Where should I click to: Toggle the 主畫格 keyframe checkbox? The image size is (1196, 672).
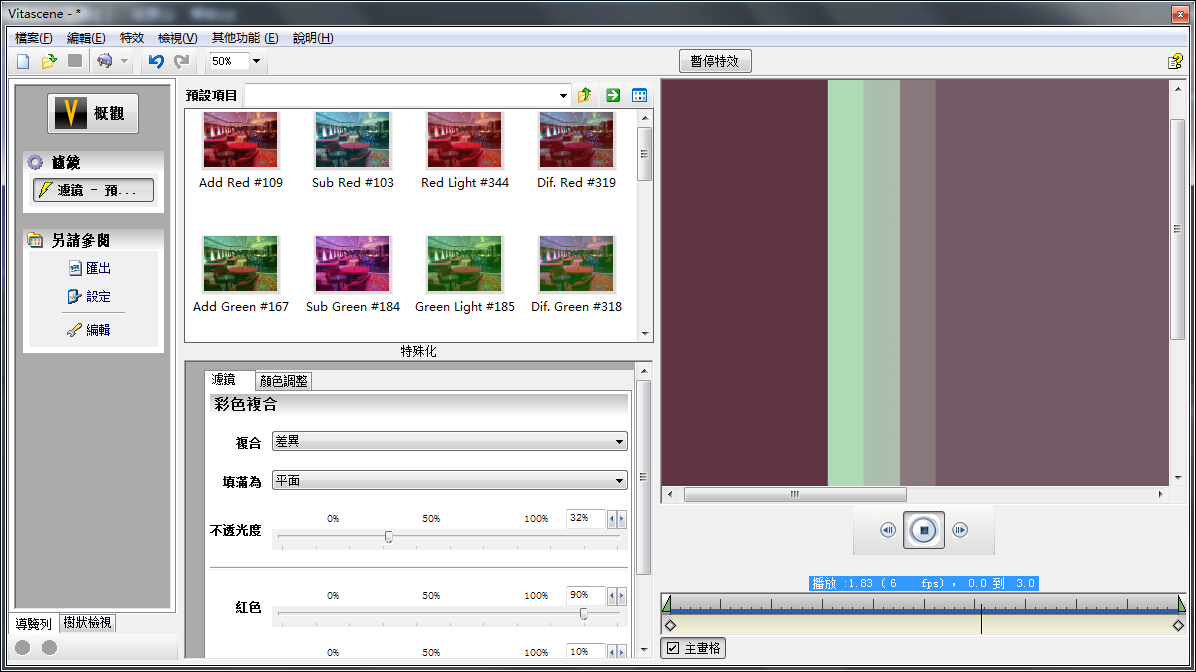pyautogui.click(x=673, y=648)
